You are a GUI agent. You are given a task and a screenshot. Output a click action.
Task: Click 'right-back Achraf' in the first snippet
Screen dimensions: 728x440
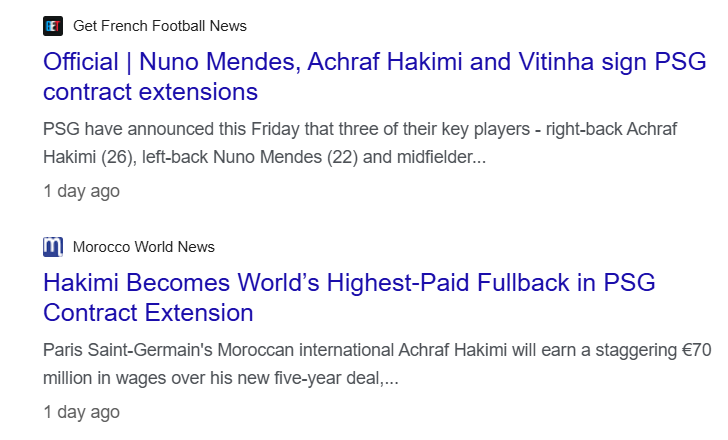tap(611, 129)
